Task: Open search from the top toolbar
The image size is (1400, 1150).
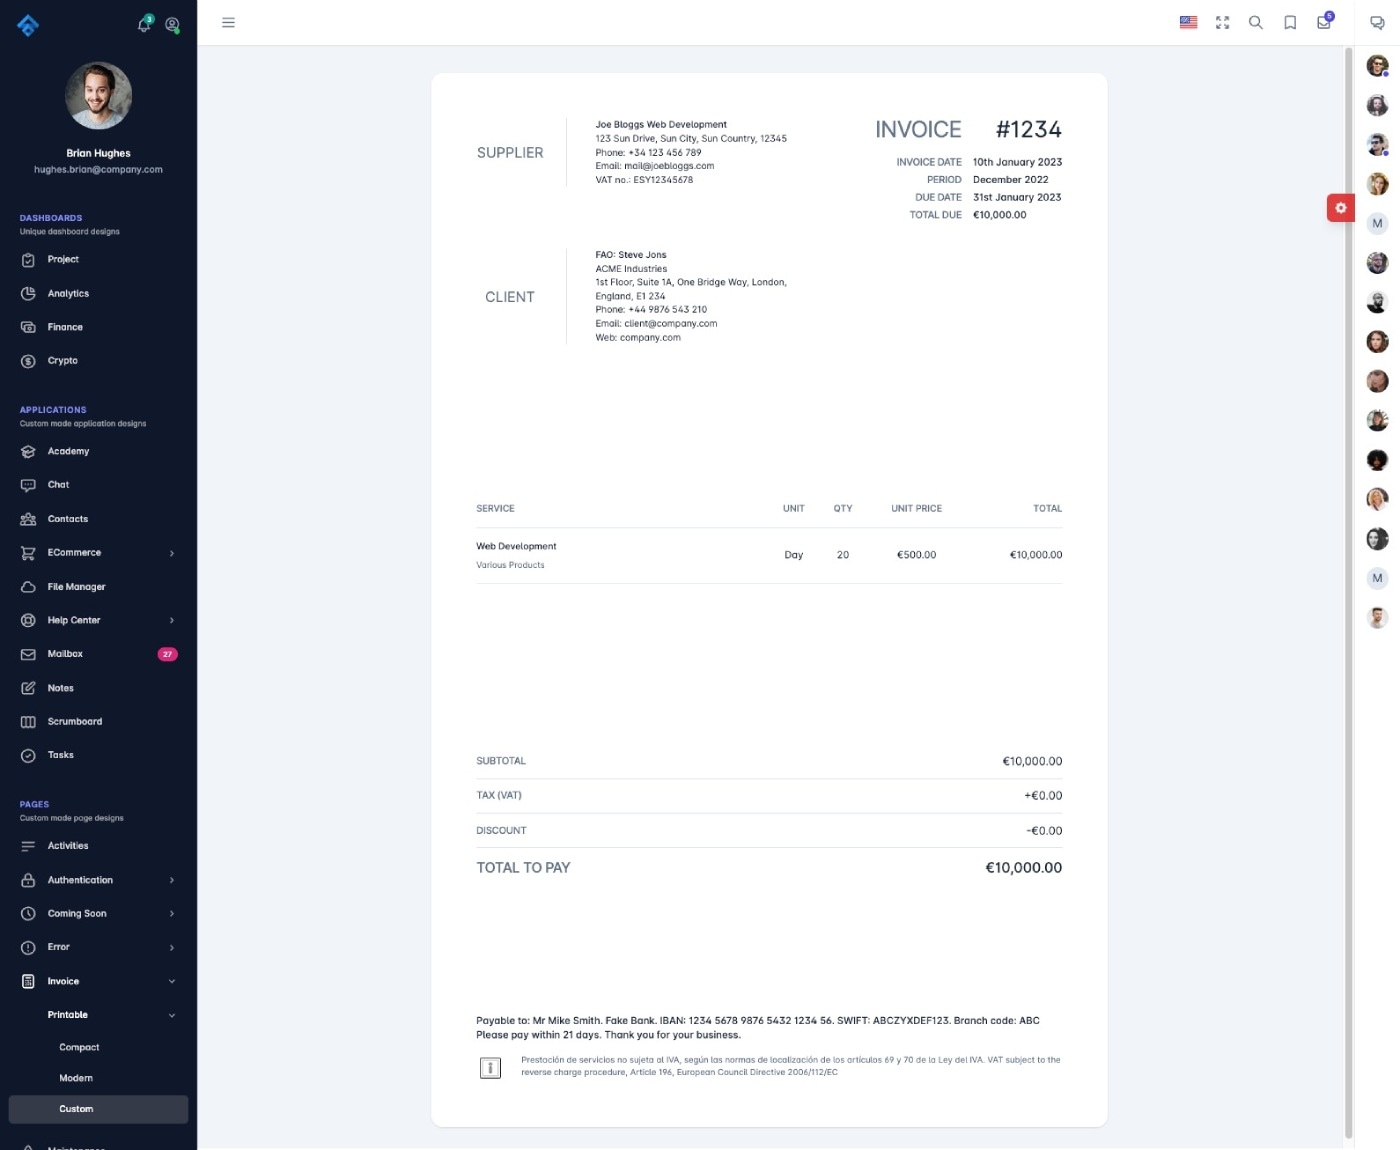Action: coord(1256,22)
